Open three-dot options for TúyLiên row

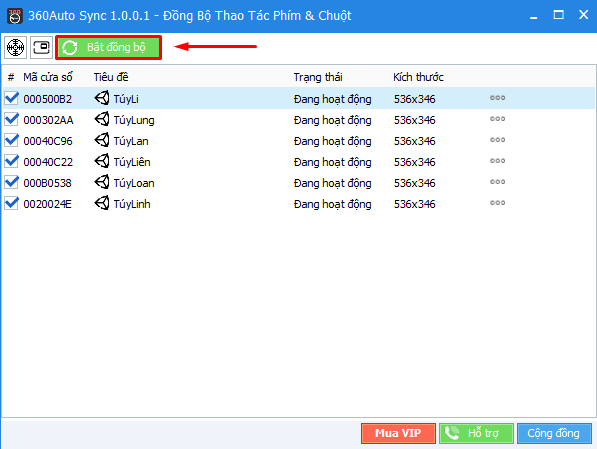click(x=497, y=161)
